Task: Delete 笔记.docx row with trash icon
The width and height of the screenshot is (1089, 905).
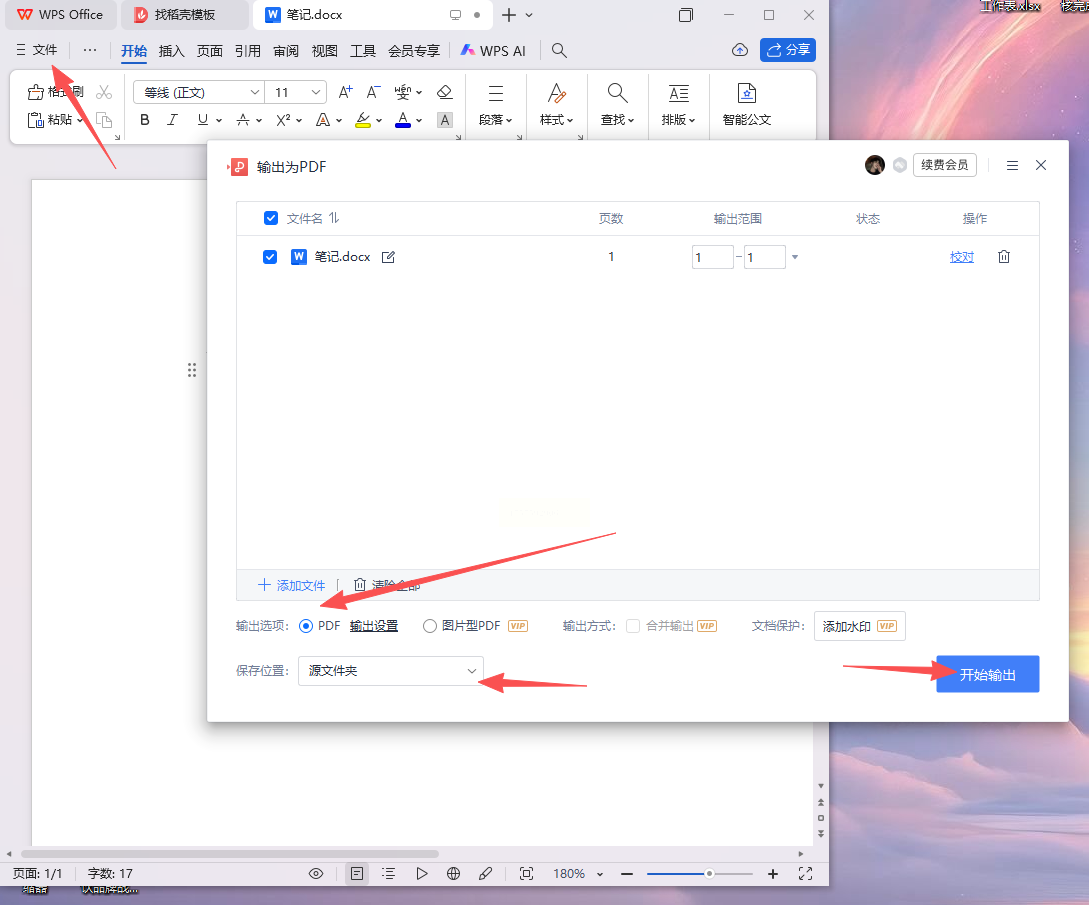Action: click(1004, 256)
